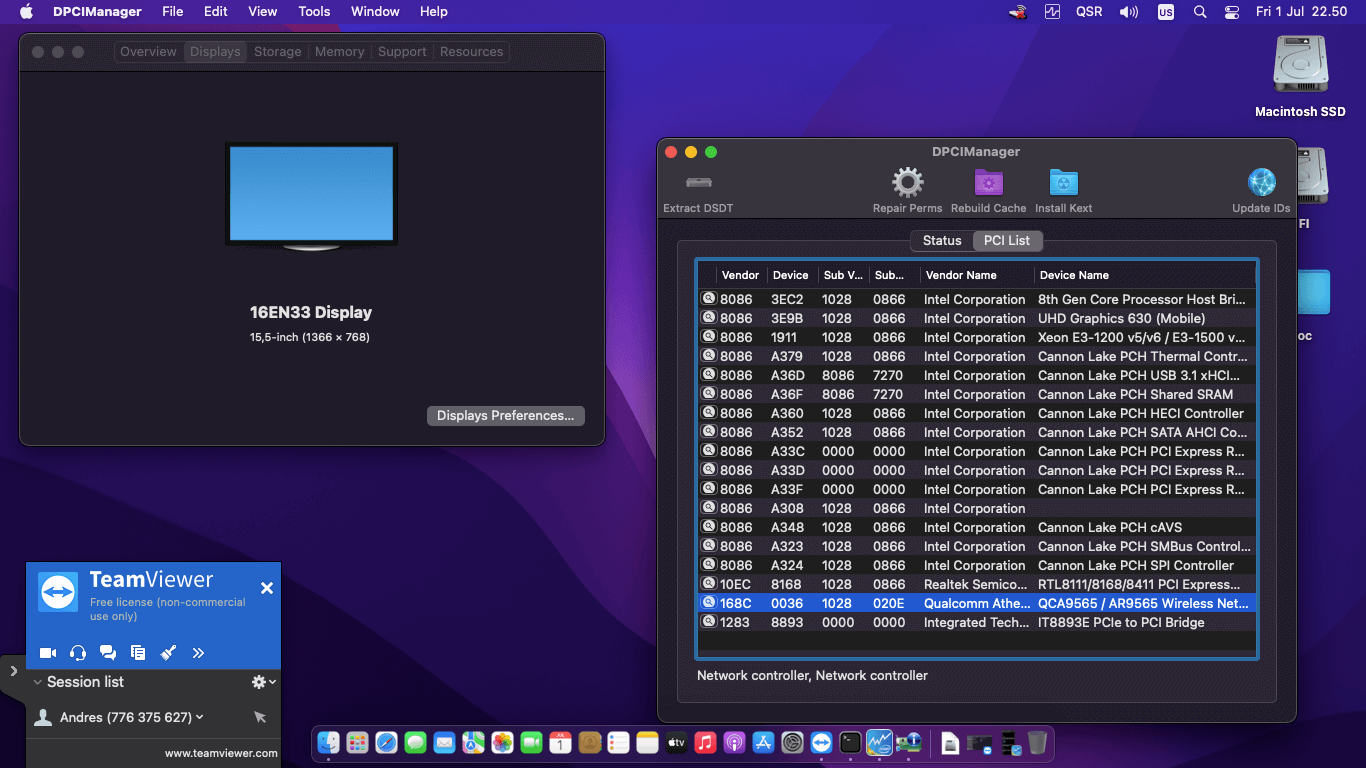Image resolution: width=1366 pixels, height=768 pixels.
Task: Open Safari from the Dock
Action: (x=386, y=742)
